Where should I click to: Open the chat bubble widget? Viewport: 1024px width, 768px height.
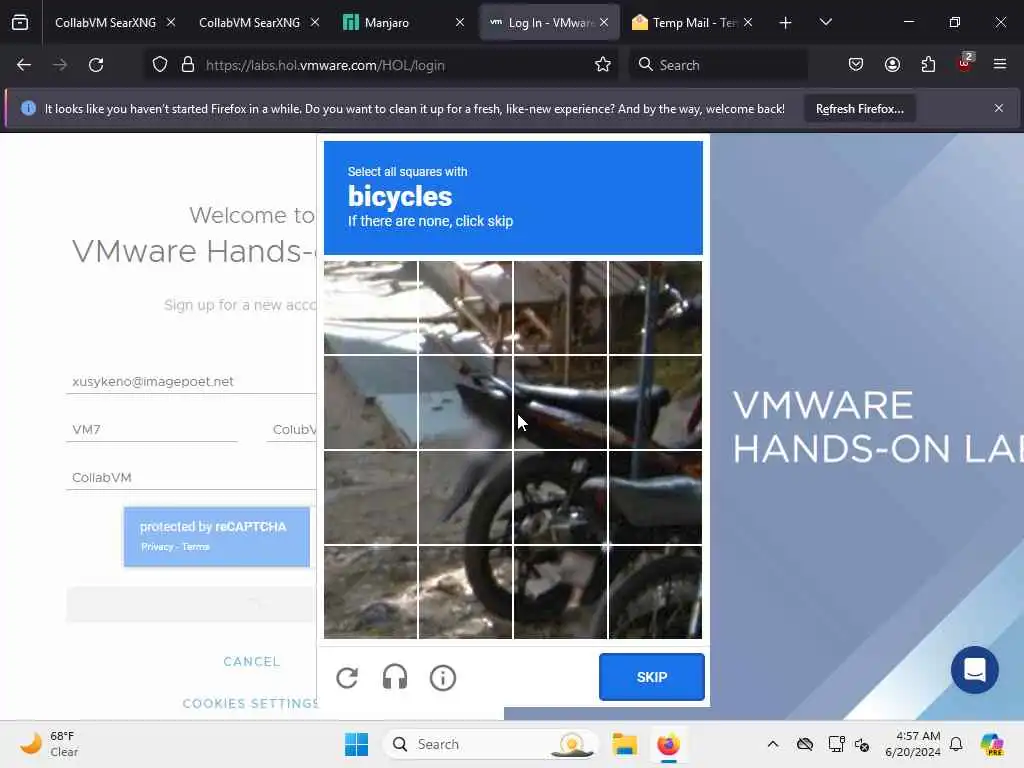pos(974,670)
